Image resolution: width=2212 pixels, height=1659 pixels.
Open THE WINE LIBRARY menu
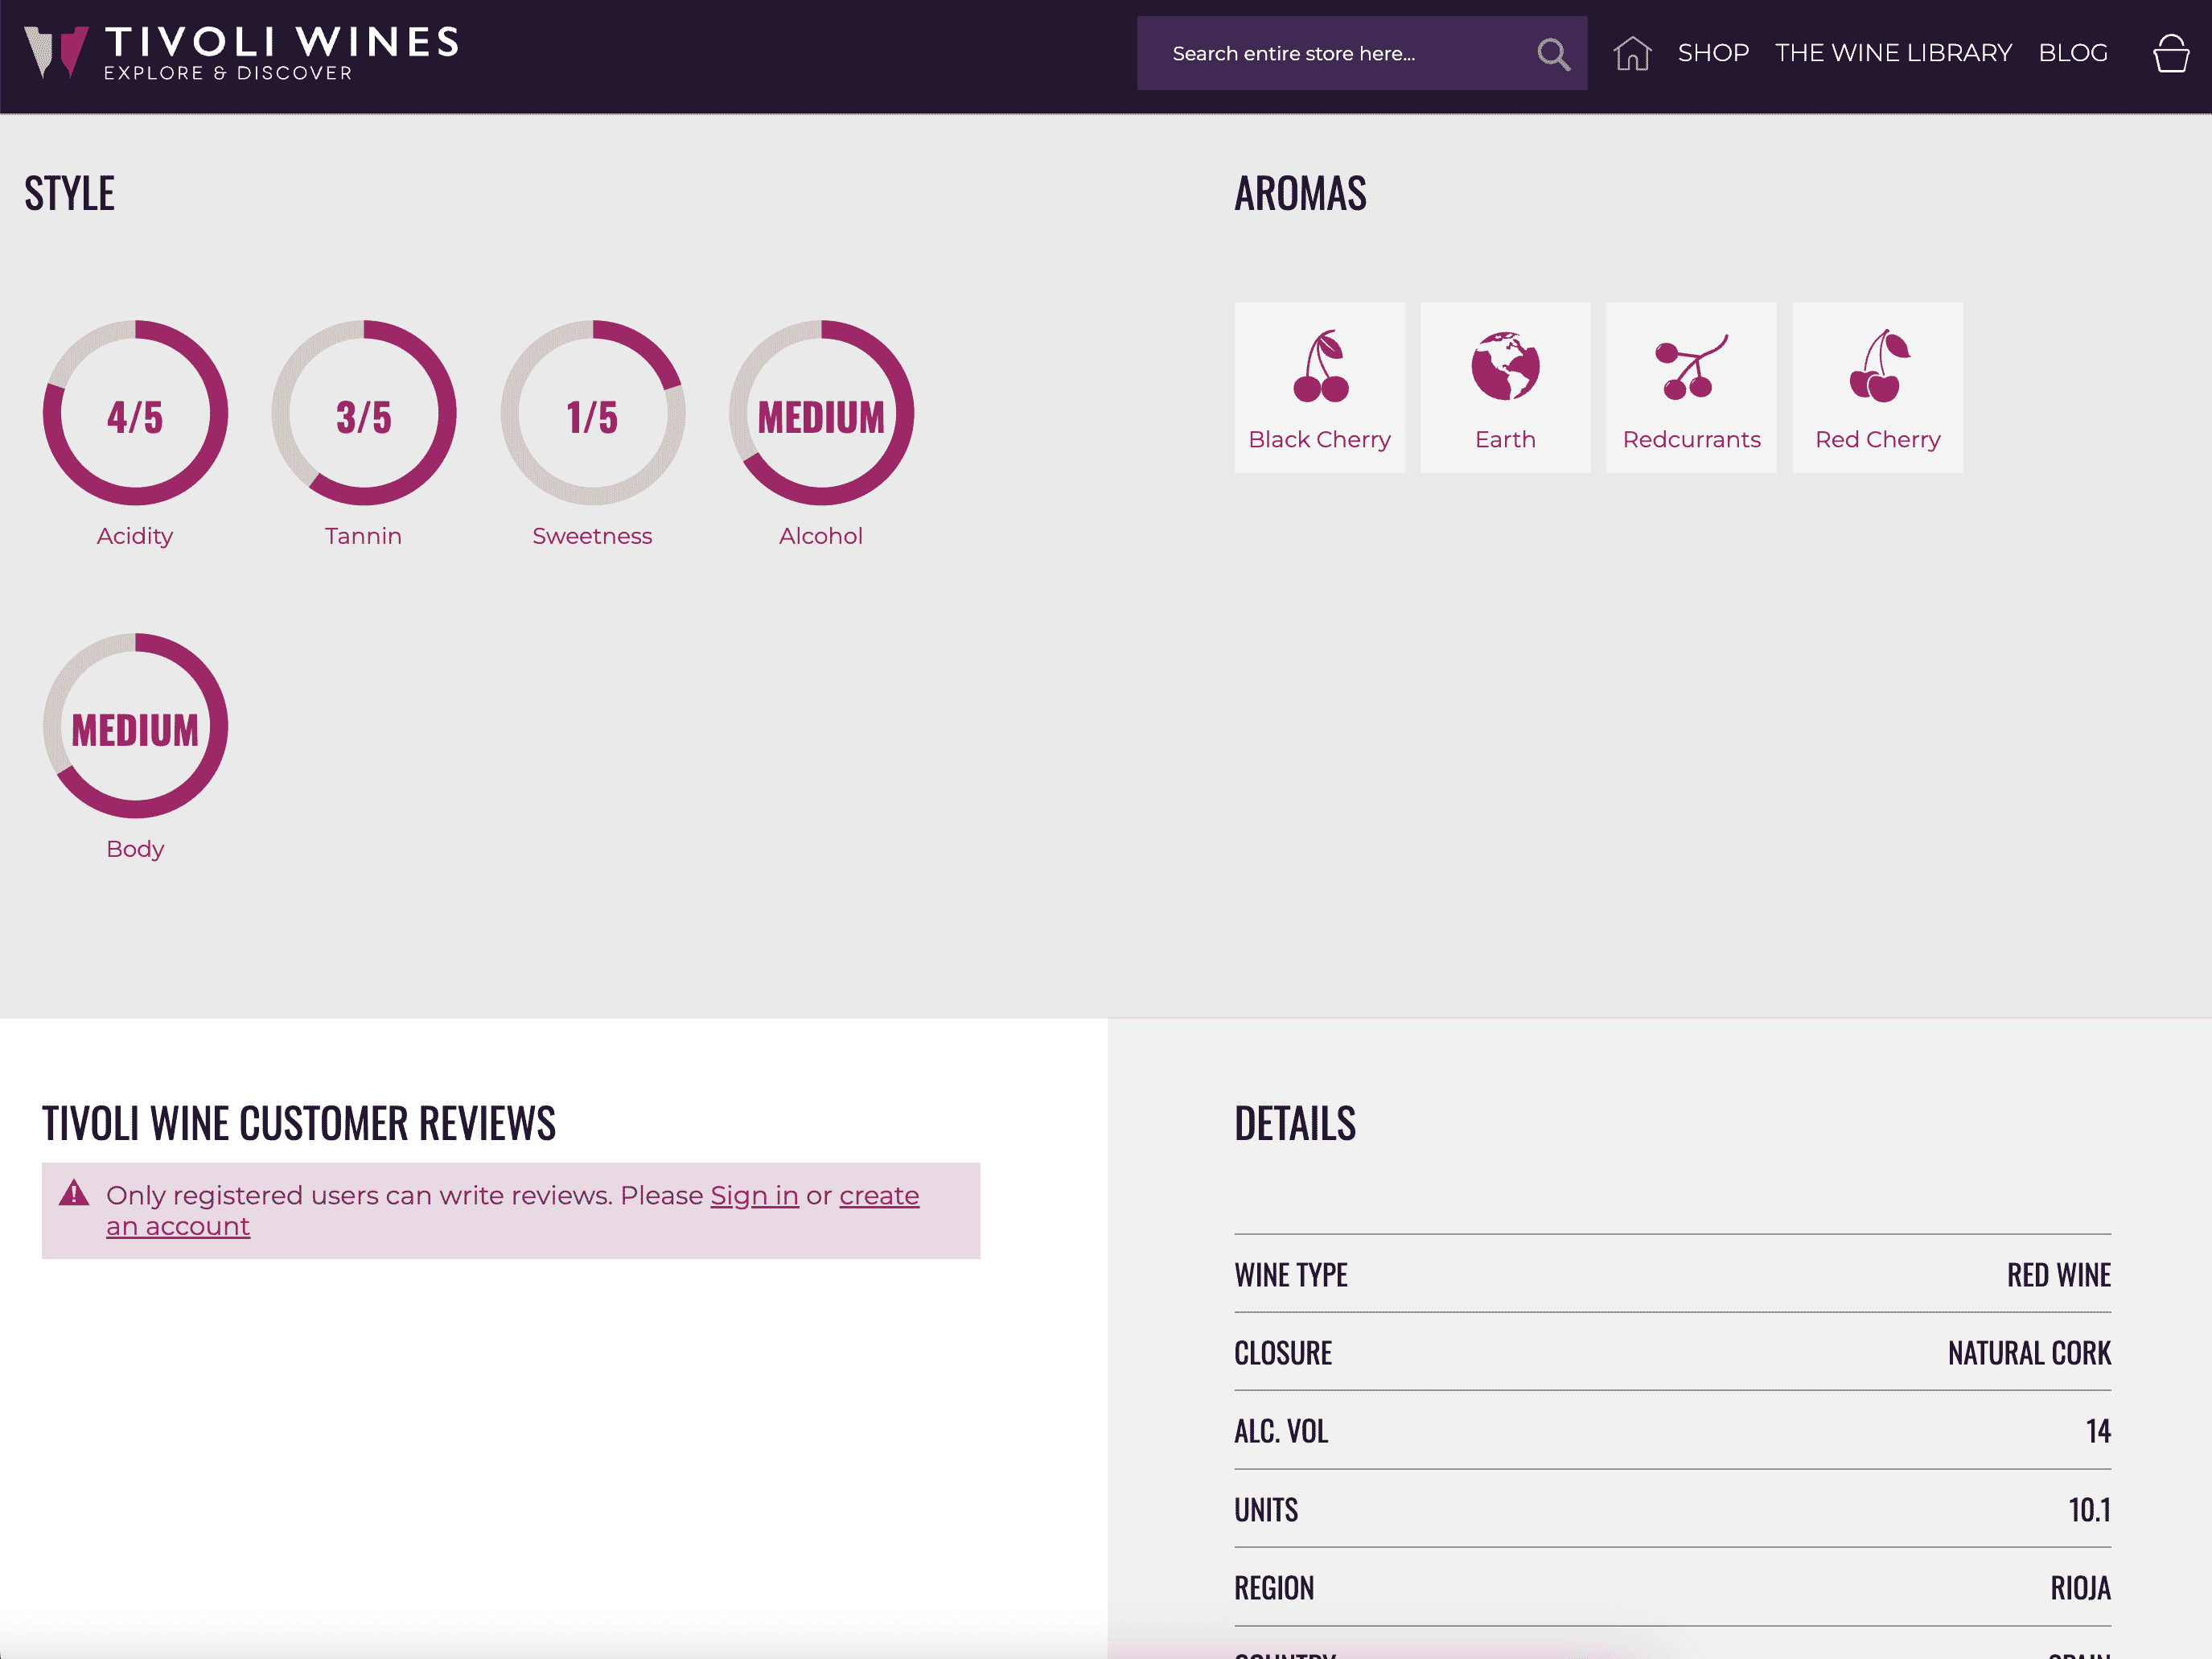1893,53
